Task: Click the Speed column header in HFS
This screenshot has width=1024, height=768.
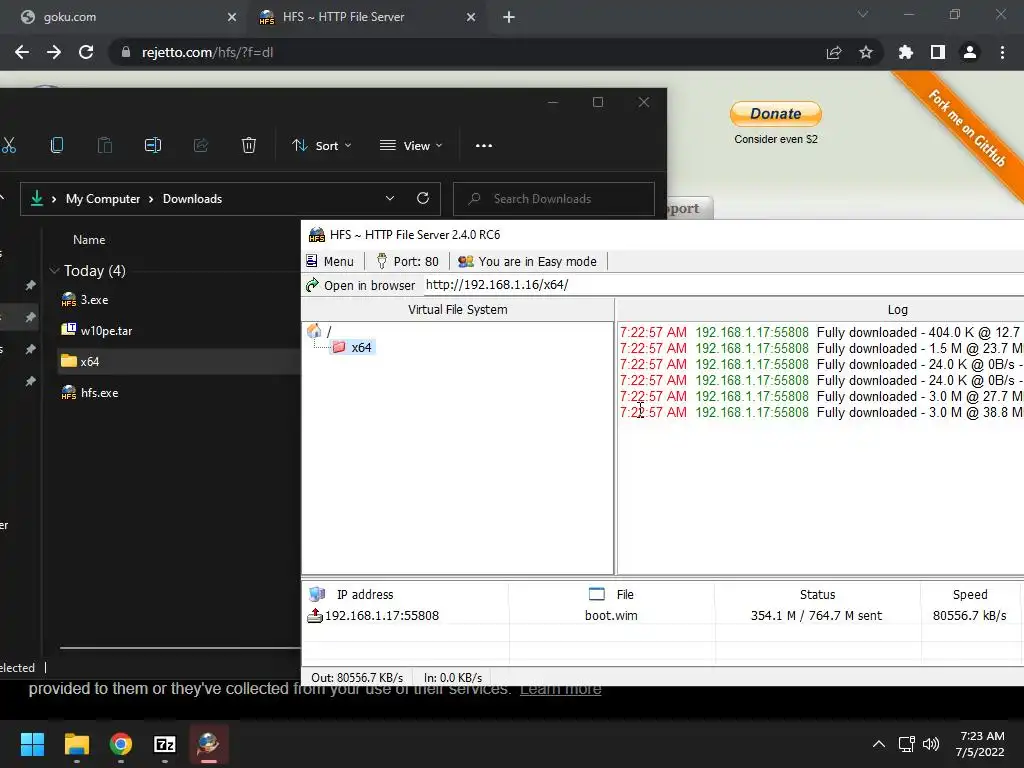Action: point(970,594)
